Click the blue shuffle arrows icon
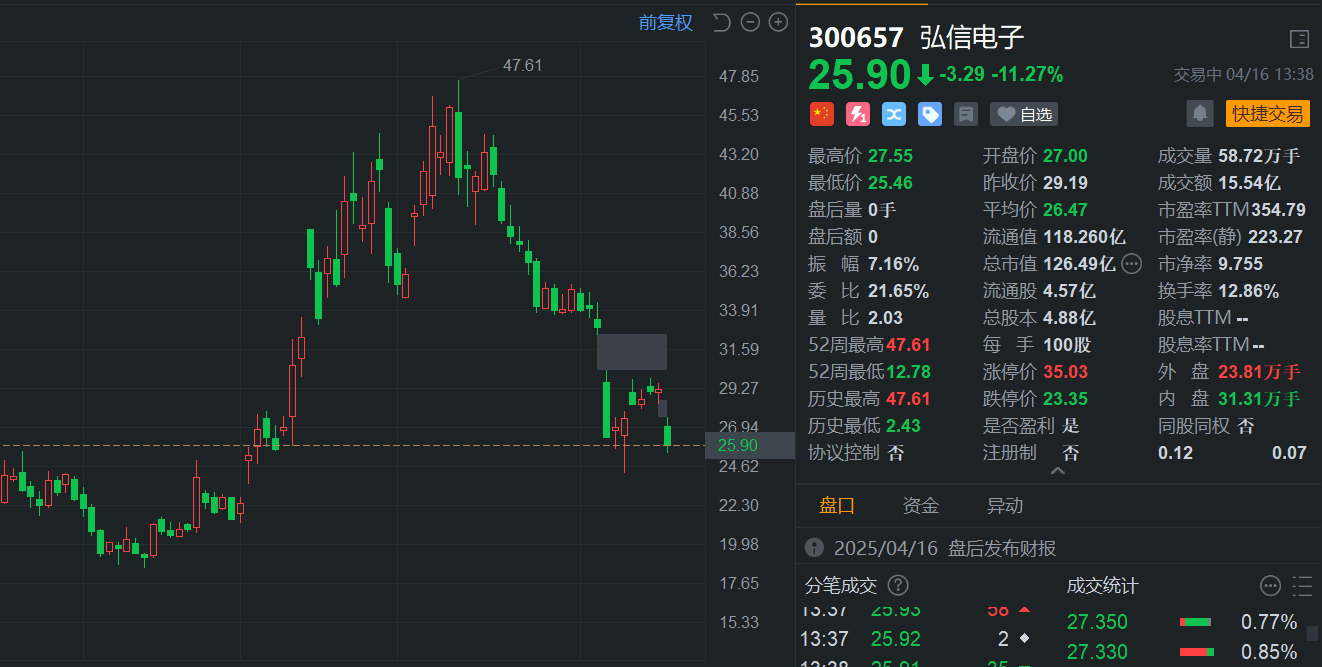The height and width of the screenshot is (667, 1322). pos(894,114)
